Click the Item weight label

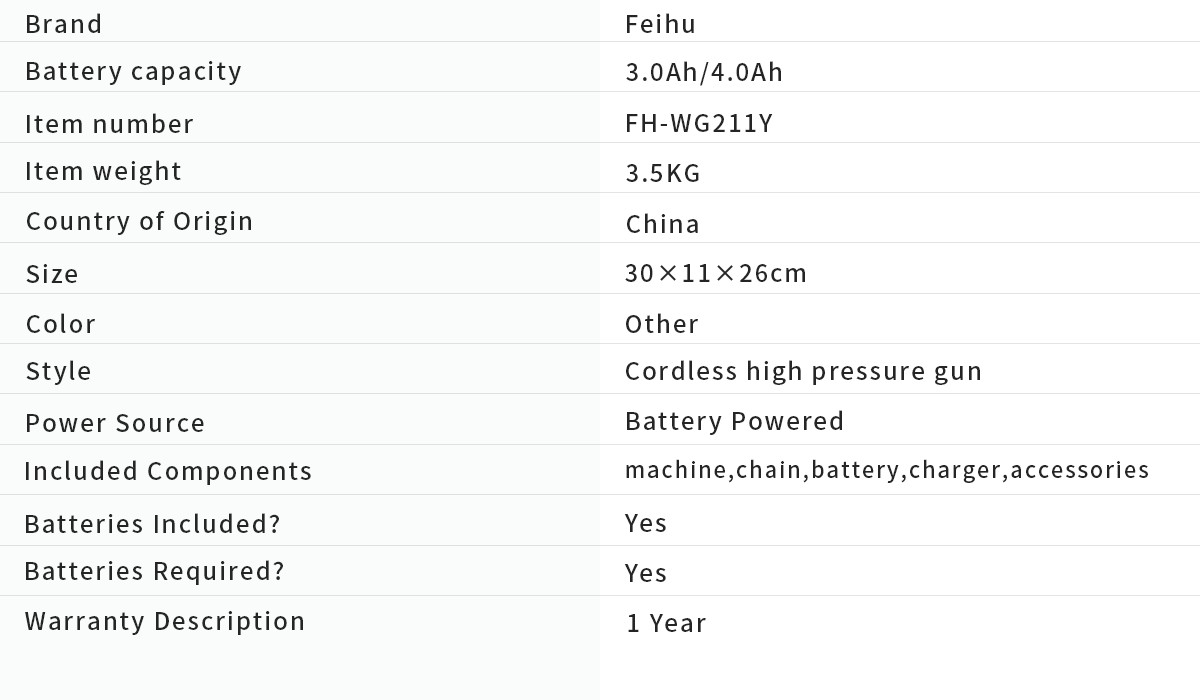point(103,171)
